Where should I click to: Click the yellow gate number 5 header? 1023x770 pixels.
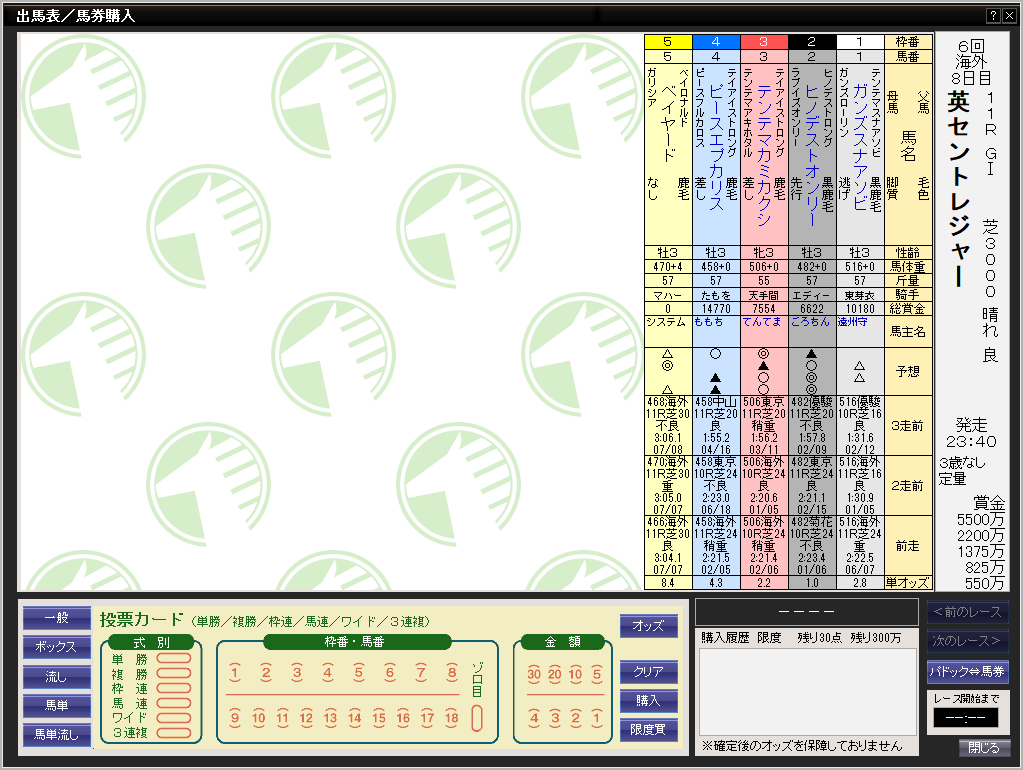[668, 42]
